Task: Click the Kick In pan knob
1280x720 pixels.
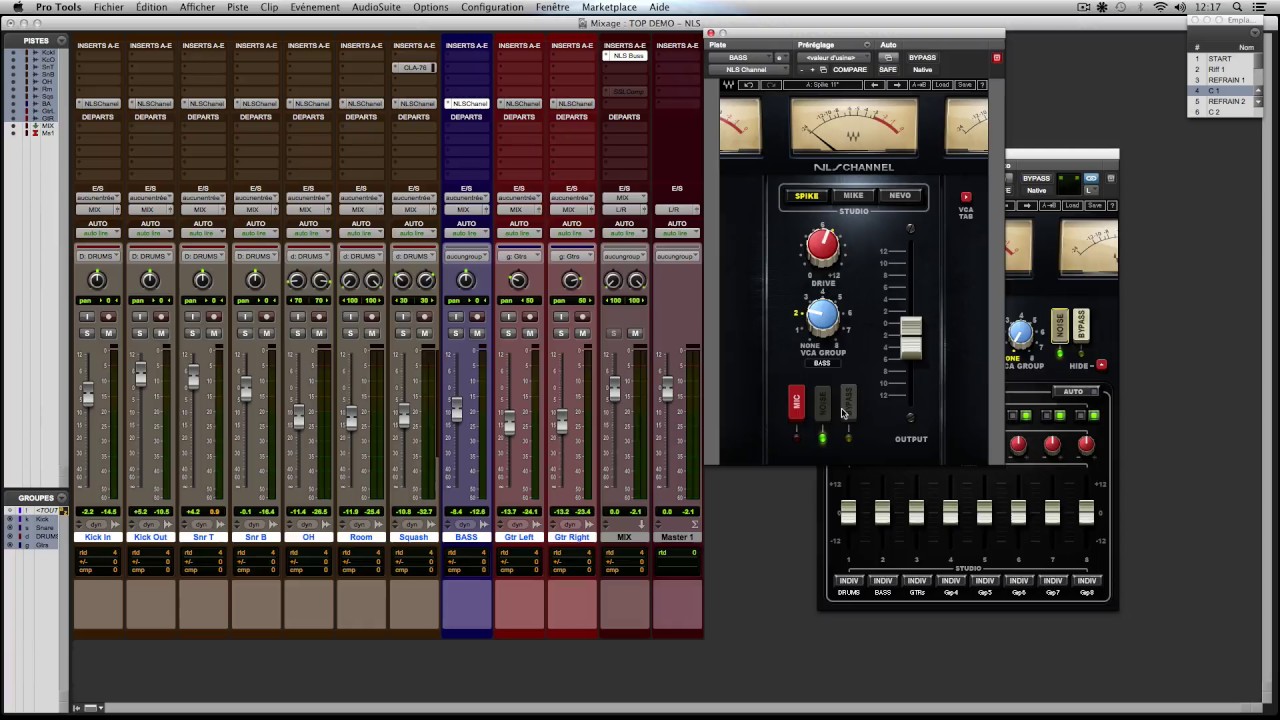Action: click(97, 281)
